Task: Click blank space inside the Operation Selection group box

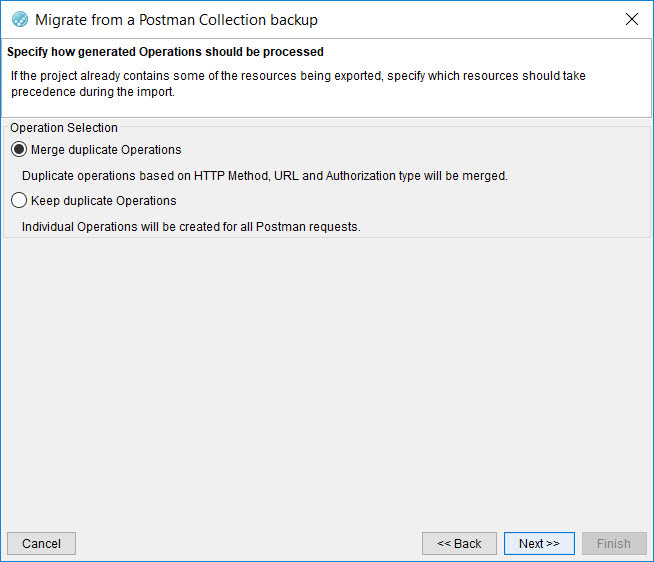Action: click(x=480, y=201)
